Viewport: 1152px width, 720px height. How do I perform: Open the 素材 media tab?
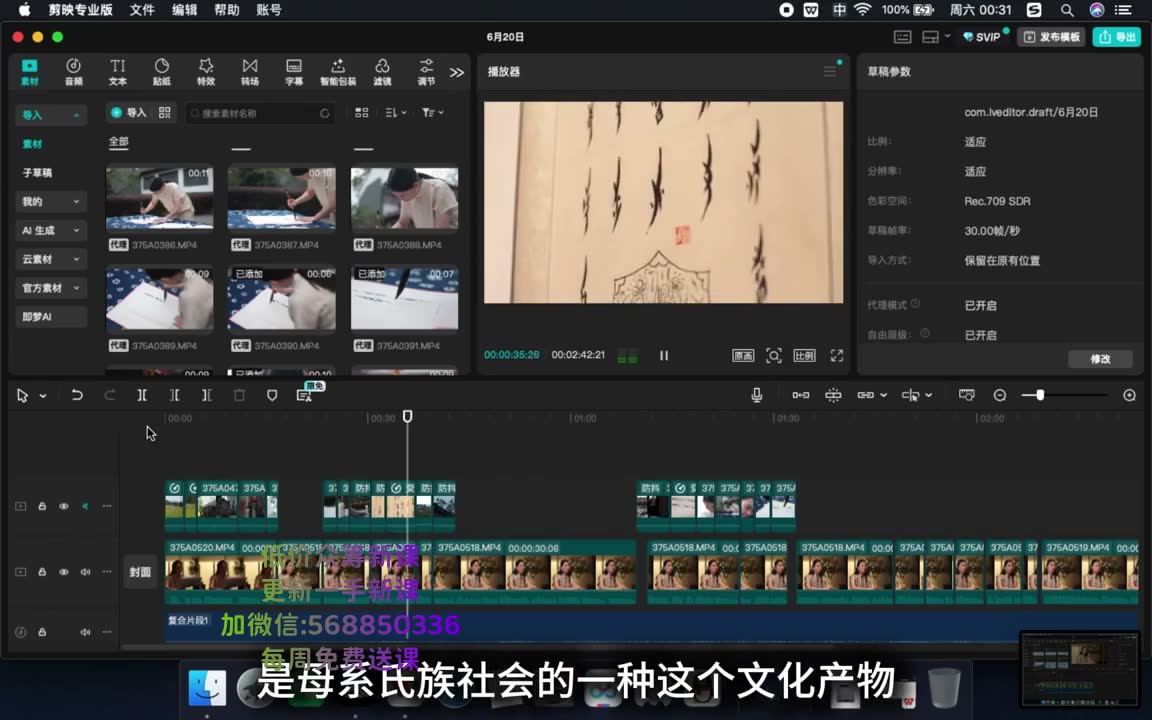[x=29, y=72]
